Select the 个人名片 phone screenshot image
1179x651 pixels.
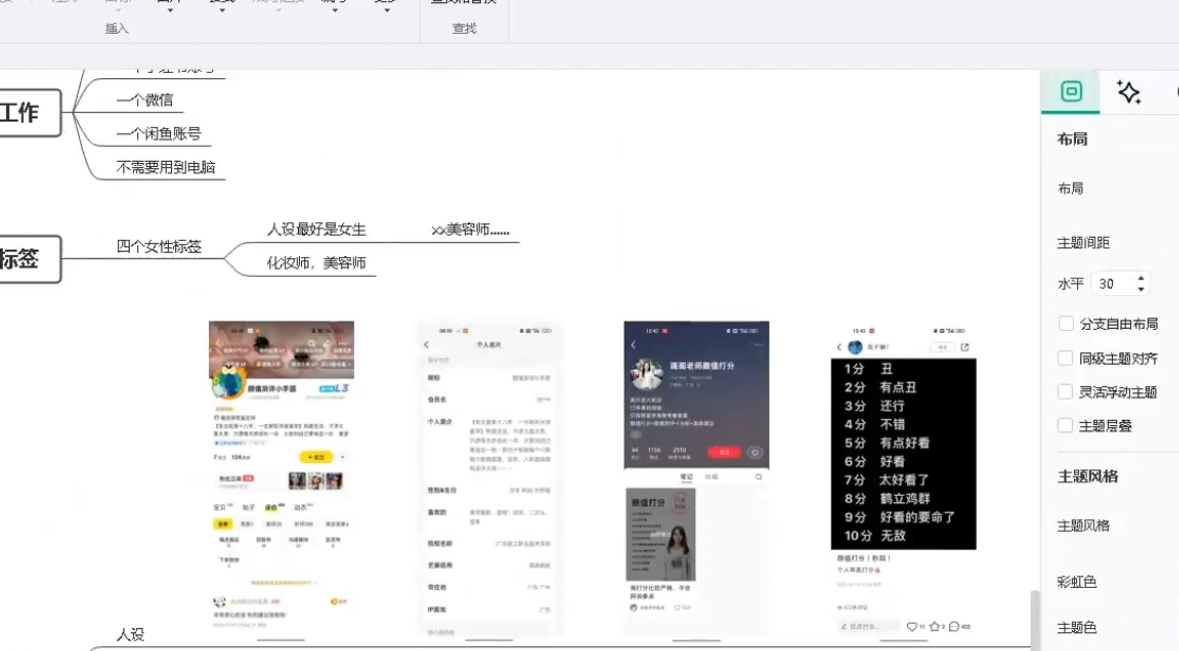[x=489, y=480]
